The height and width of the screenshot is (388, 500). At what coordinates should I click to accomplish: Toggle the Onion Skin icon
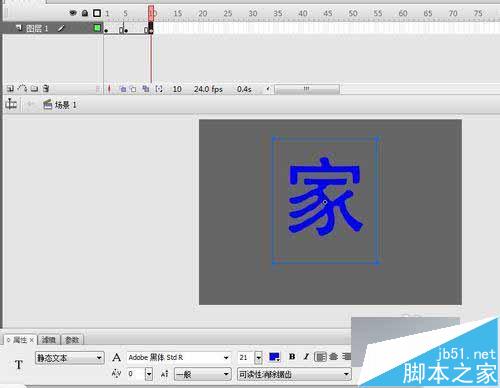(123, 89)
